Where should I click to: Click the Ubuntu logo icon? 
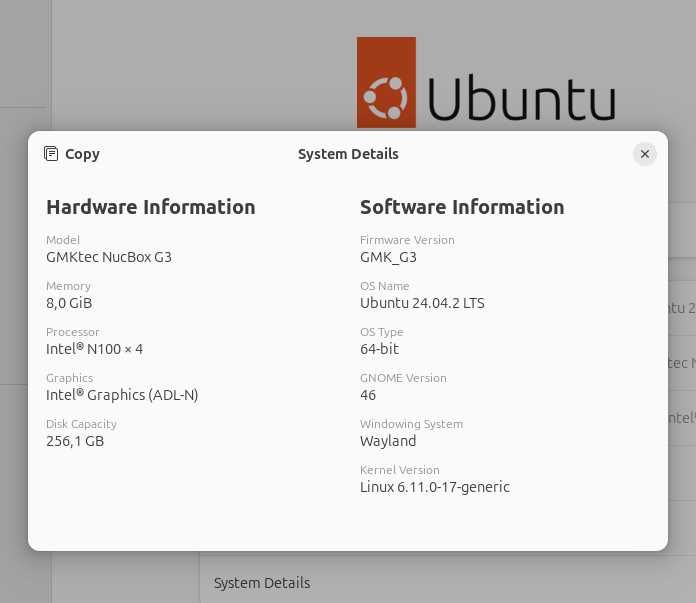(386, 83)
